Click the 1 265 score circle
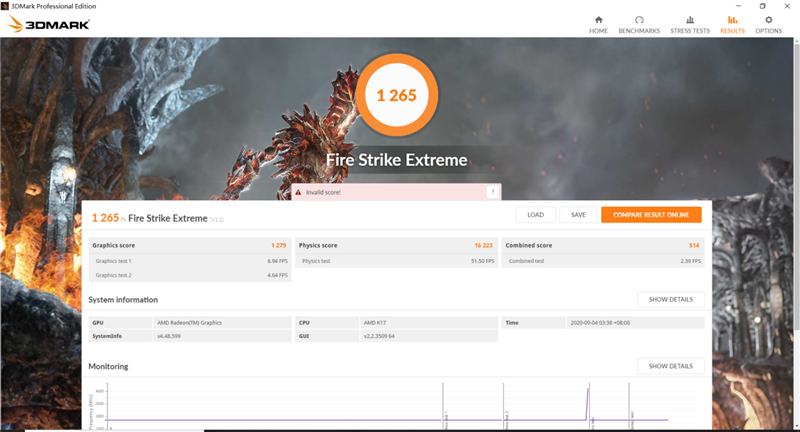 [396, 95]
